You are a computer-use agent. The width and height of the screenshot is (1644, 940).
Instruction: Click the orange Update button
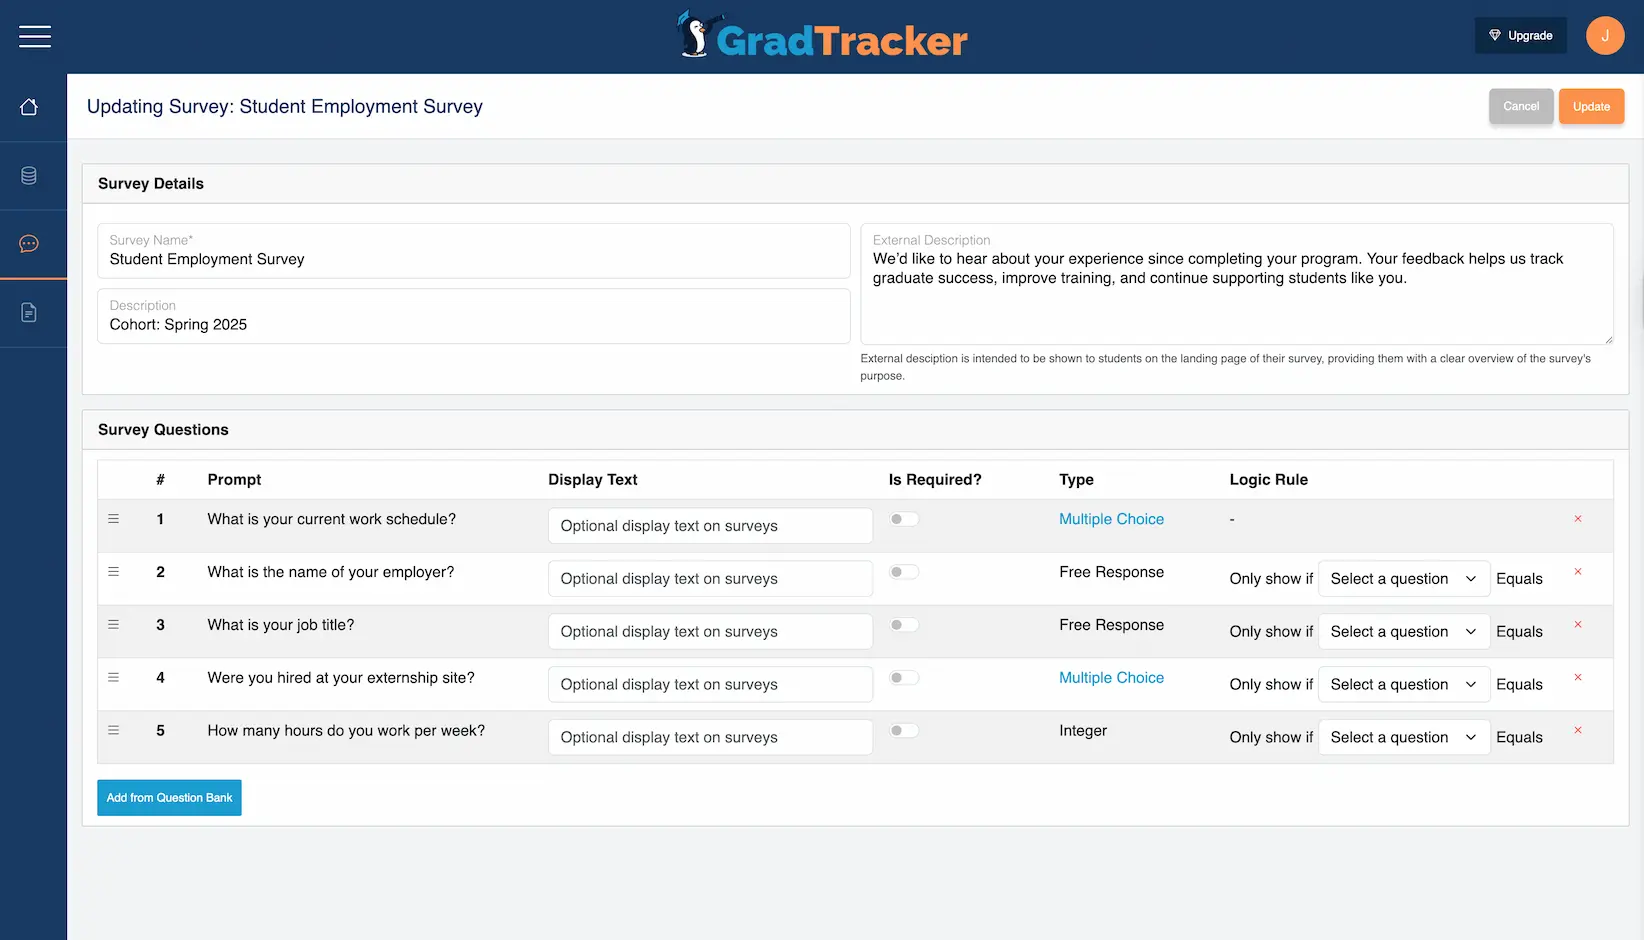(x=1590, y=107)
